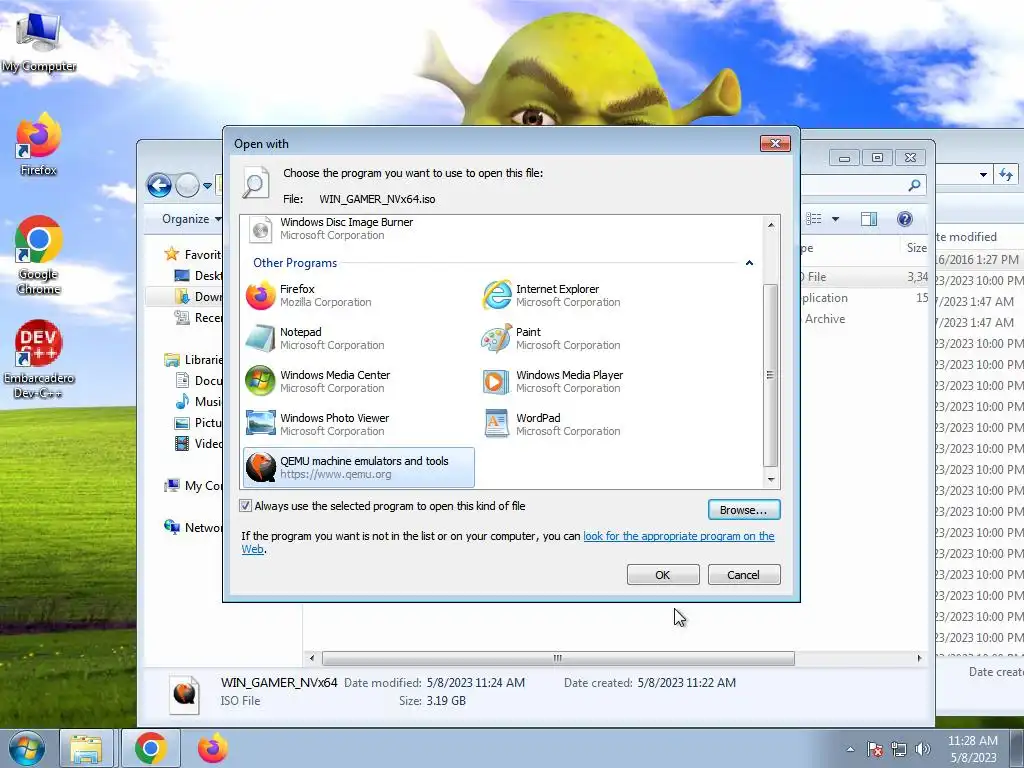The height and width of the screenshot is (768, 1024).
Task: Click program list scroll down arrow
Action: coord(771,479)
